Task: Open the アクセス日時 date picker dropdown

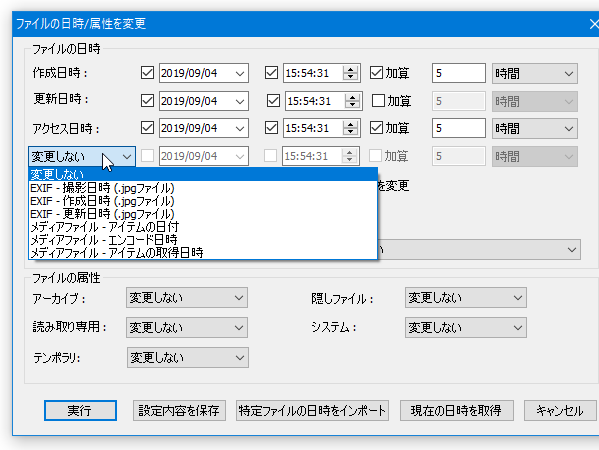Action: point(240,128)
